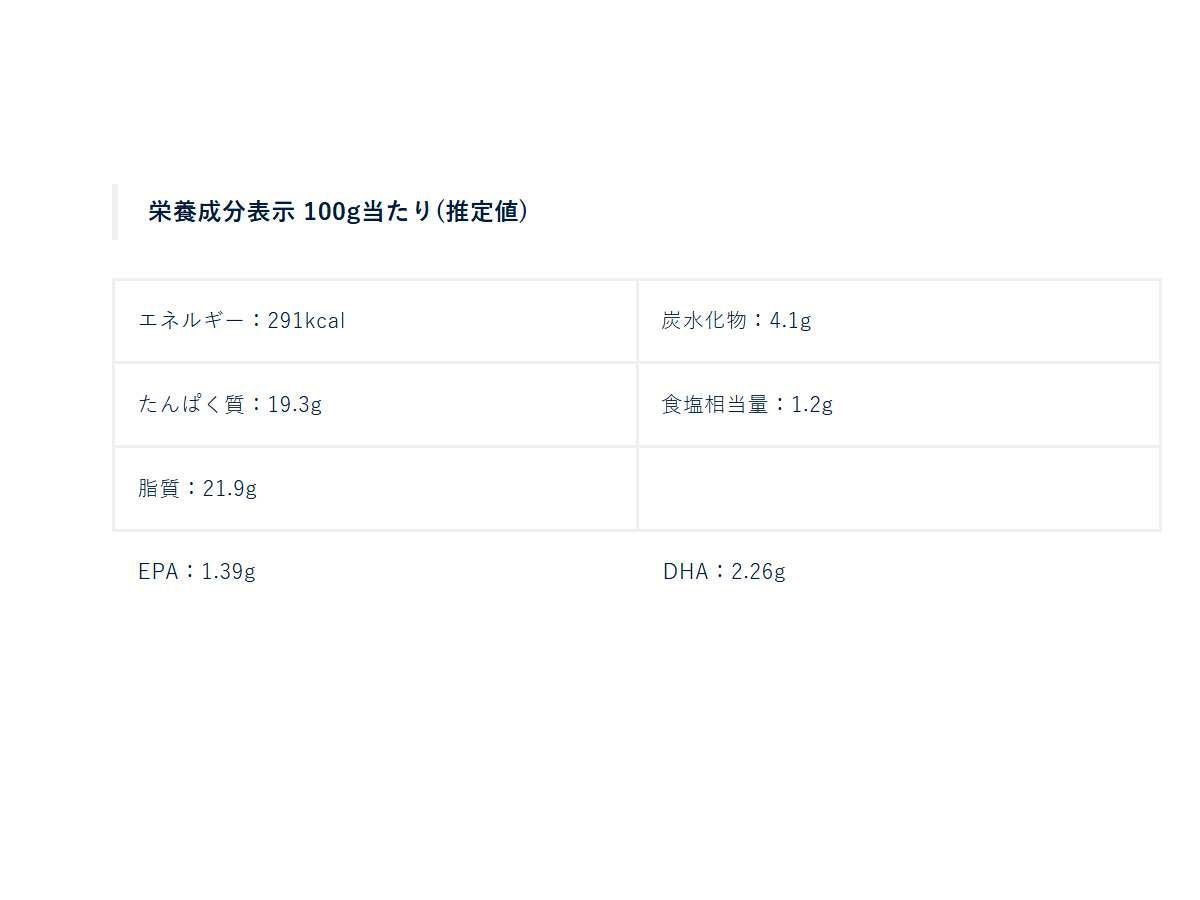
Task: Click the 食塩相当量 label
Action: (x=715, y=405)
